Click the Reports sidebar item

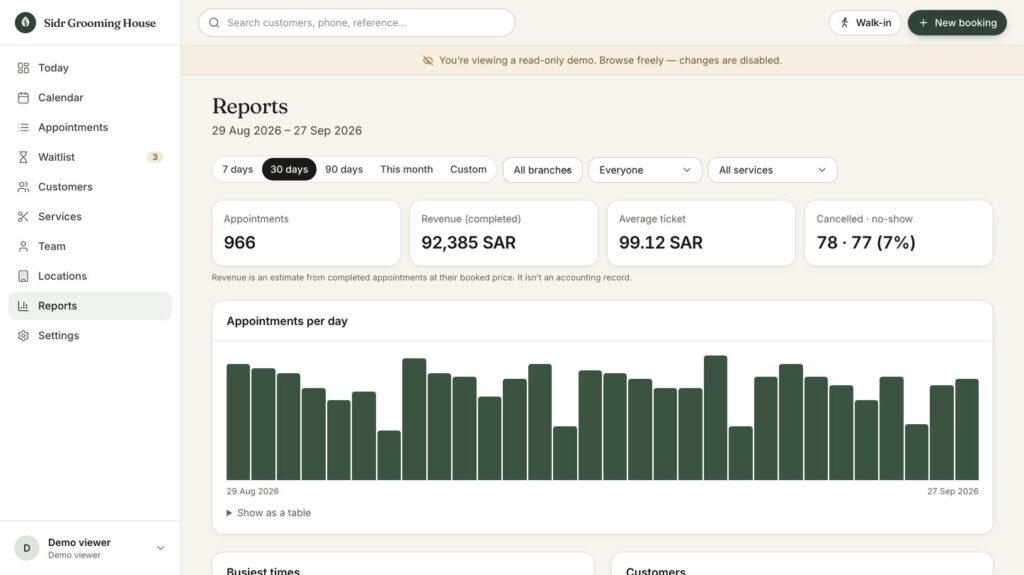tap(90, 306)
